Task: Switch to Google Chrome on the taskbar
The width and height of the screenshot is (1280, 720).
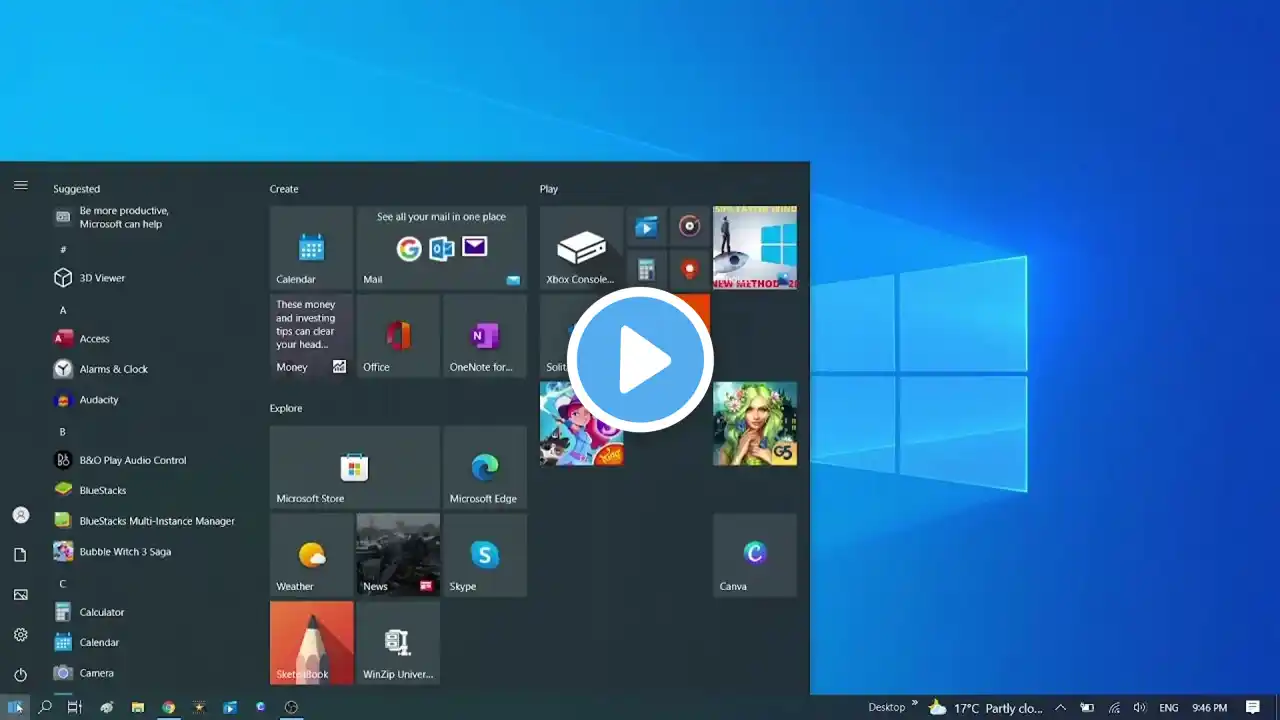Action: (168, 707)
